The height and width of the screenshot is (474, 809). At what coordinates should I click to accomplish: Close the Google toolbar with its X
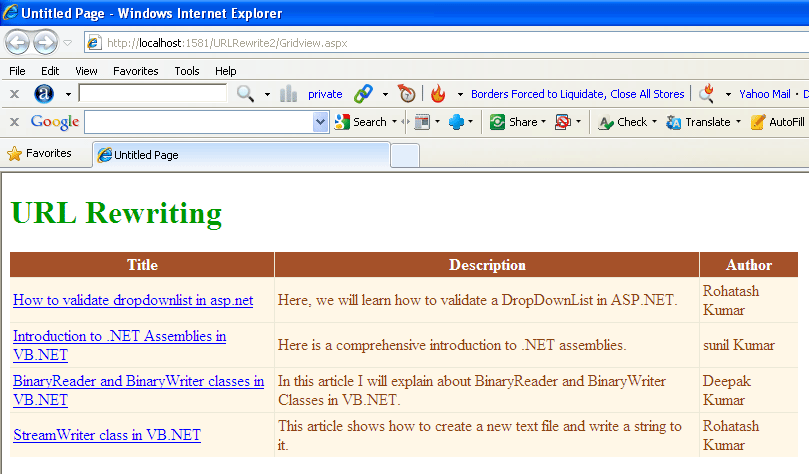[x=14, y=122]
